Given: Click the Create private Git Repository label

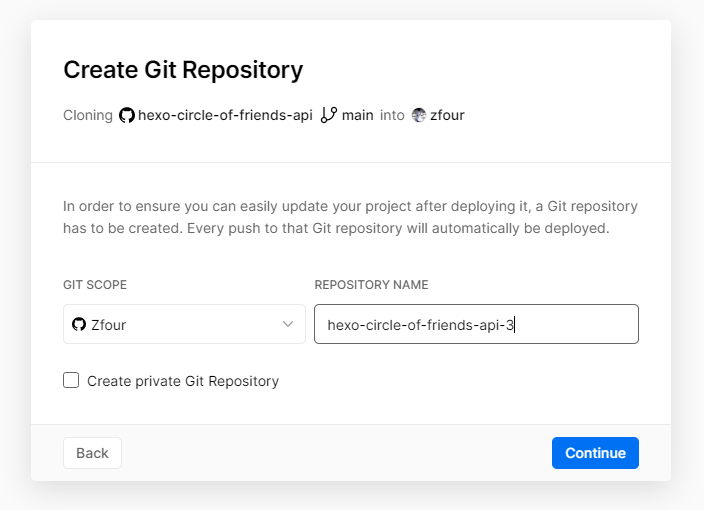Looking at the screenshot, I should pos(183,381).
